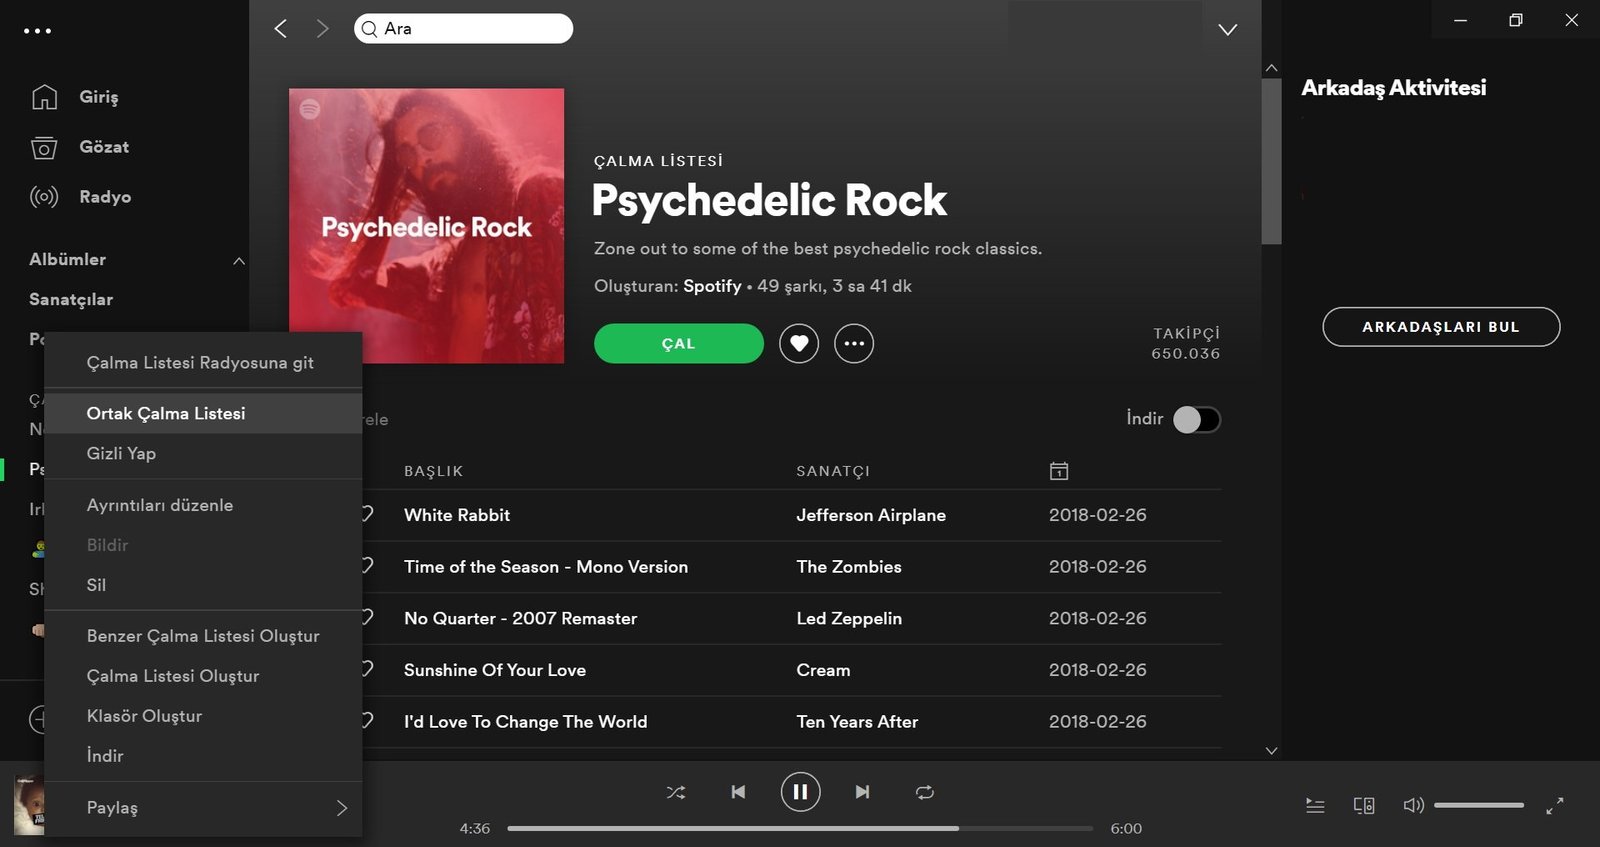Skip to the previous track

pyautogui.click(x=738, y=792)
